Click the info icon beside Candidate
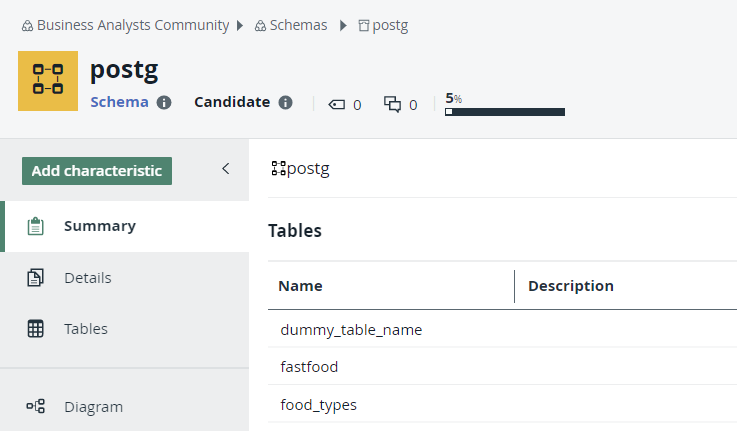737x431 pixels. pos(285,102)
